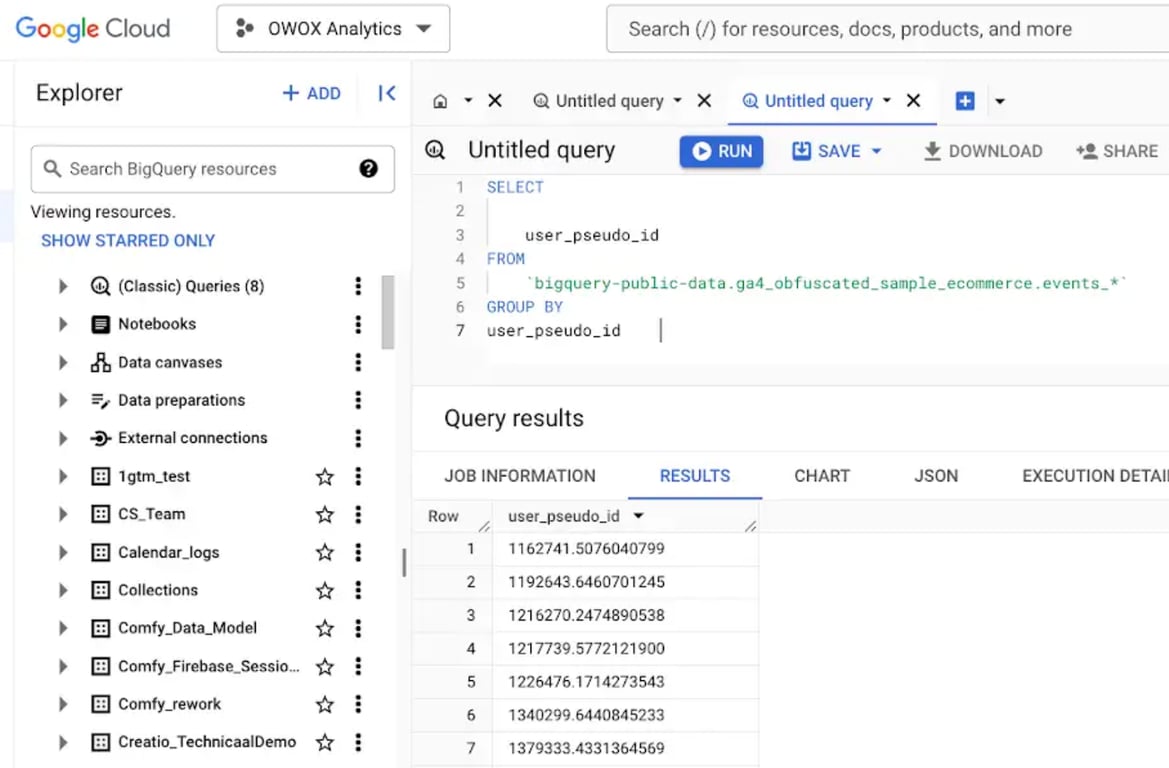
Task: Click the Explorer panel vertical scrollbar
Action: coord(388,312)
